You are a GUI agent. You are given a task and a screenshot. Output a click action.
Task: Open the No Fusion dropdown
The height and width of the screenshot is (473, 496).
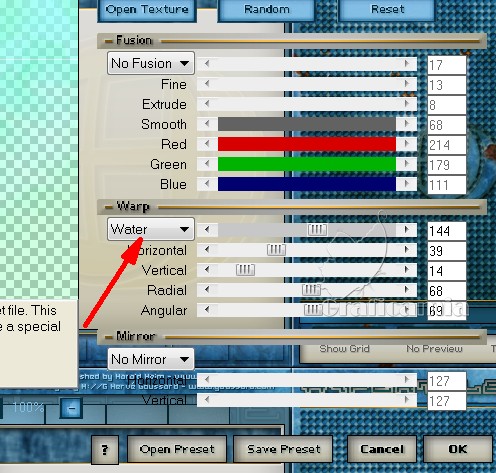pos(151,63)
